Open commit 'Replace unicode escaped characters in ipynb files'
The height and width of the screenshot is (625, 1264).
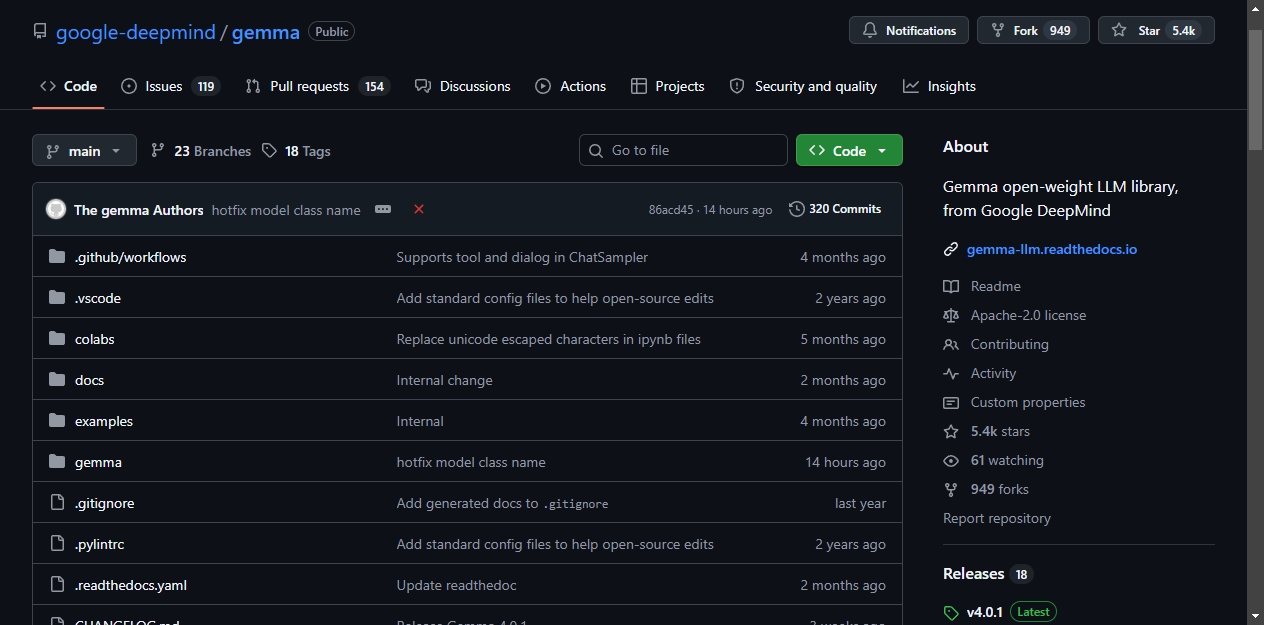click(x=549, y=339)
